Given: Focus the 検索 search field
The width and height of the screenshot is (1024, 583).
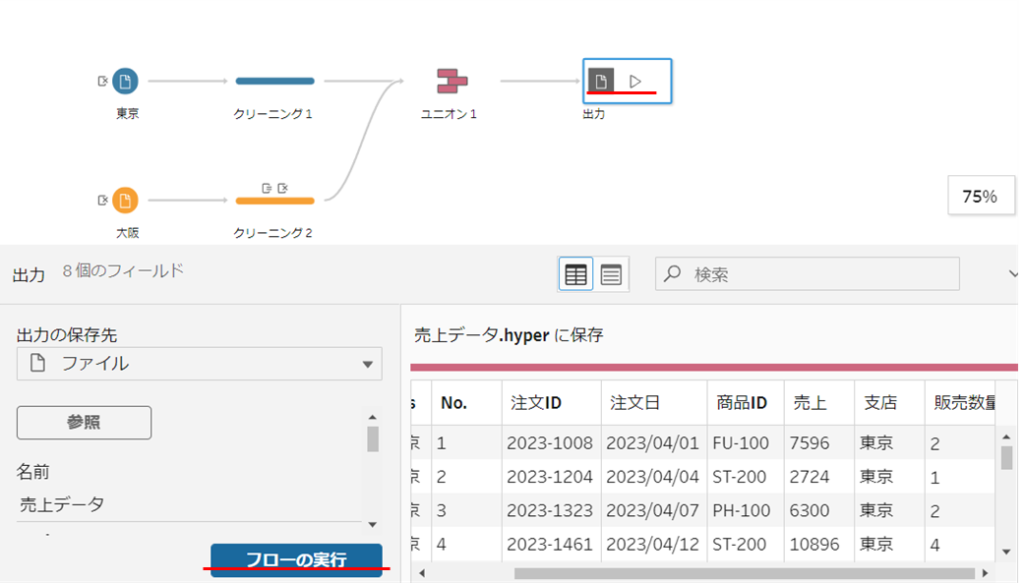Looking at the screenshot, I should (x=807, y=274).
